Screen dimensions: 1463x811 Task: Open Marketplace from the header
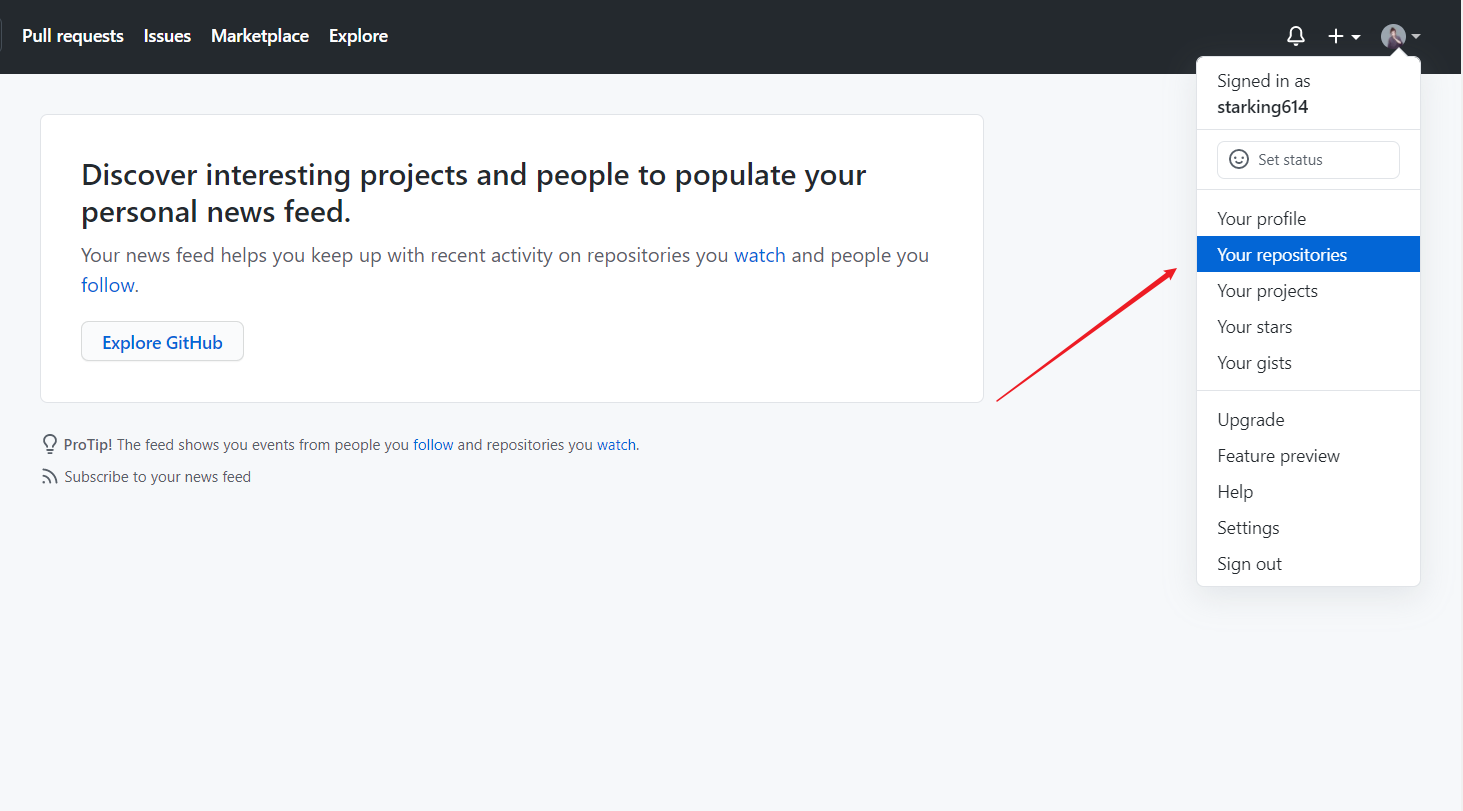coord(260,36)
